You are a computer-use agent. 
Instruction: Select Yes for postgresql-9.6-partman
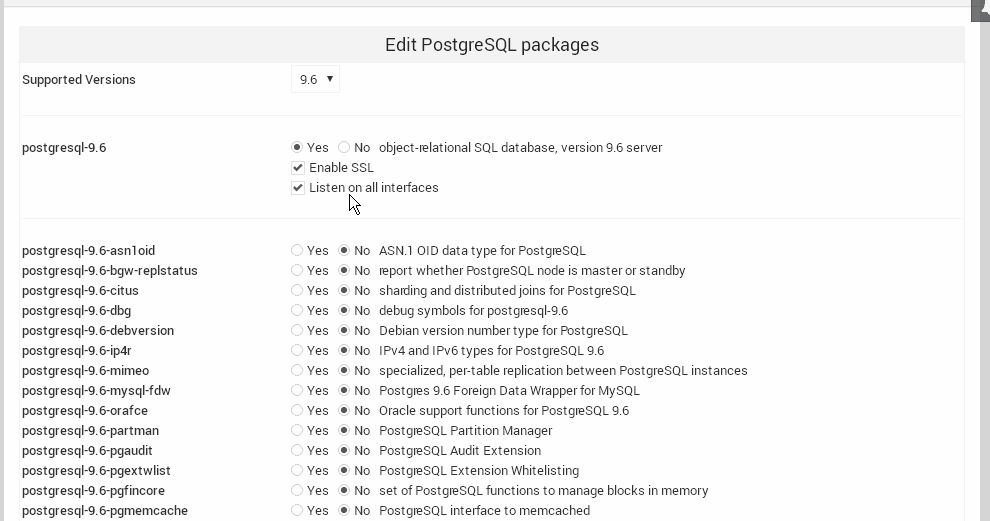pyautogui.click(x=297, y=430)
